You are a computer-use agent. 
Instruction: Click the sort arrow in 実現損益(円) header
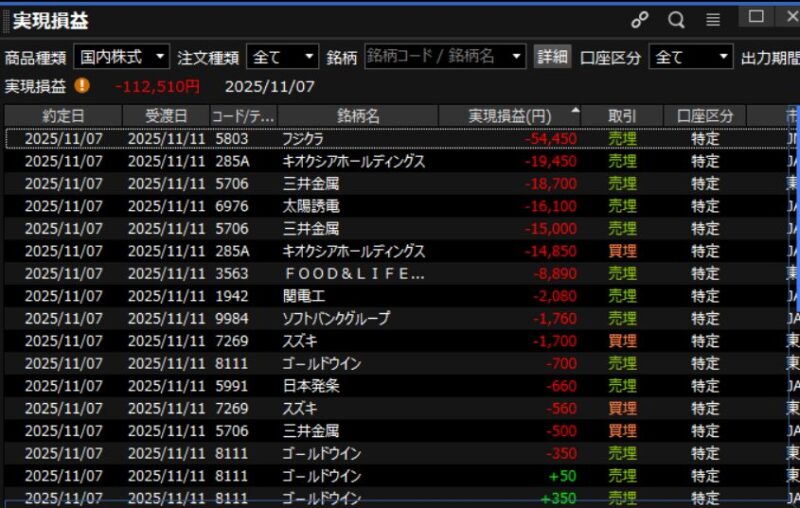[x=574, y=112]
